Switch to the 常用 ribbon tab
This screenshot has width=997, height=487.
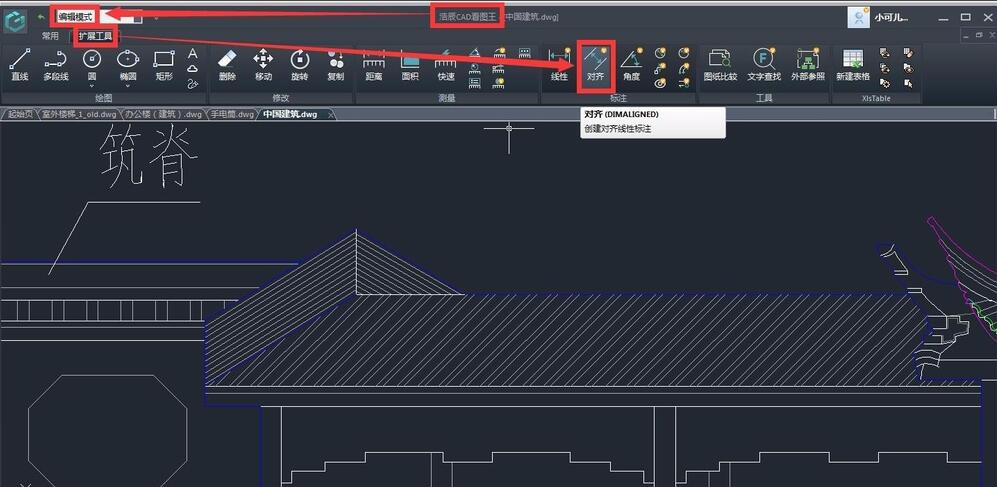coord(50,36)
